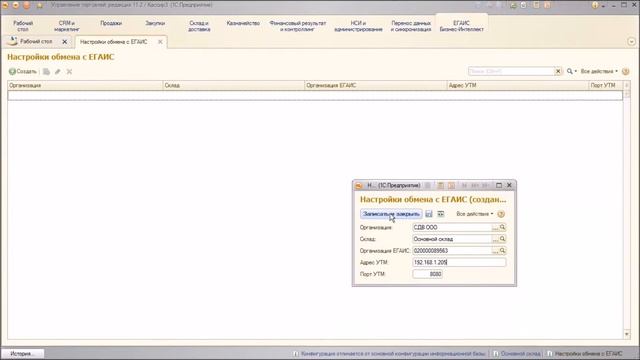Click the calculator icon in main title bar
The image size is (640, 360).
[536, 5]
